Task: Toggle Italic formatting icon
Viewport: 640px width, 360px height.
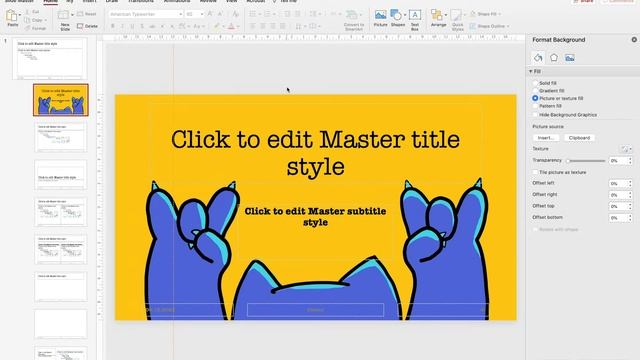Action: coord(122,26)
